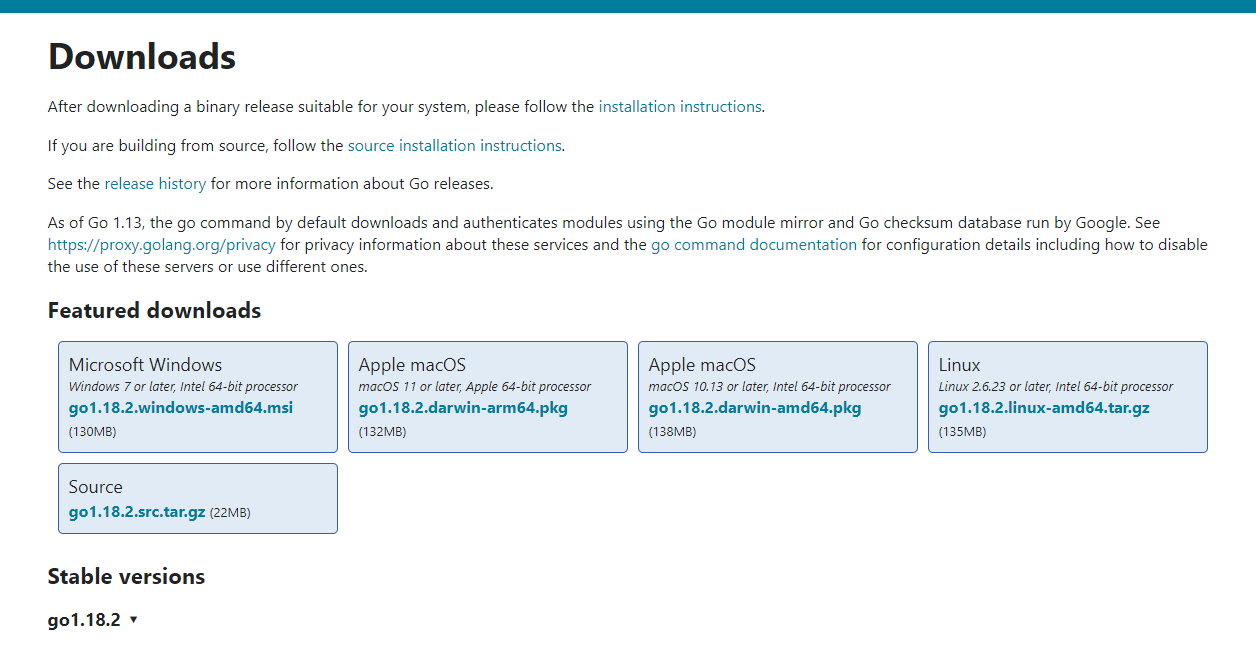
Task: Collapse the go1.18.2 stable version section
Action: click(x=92, y=620)
